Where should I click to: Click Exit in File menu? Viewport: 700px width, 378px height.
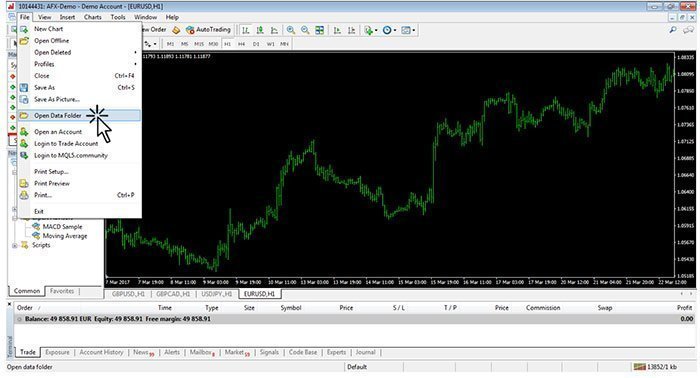[79, 211]
